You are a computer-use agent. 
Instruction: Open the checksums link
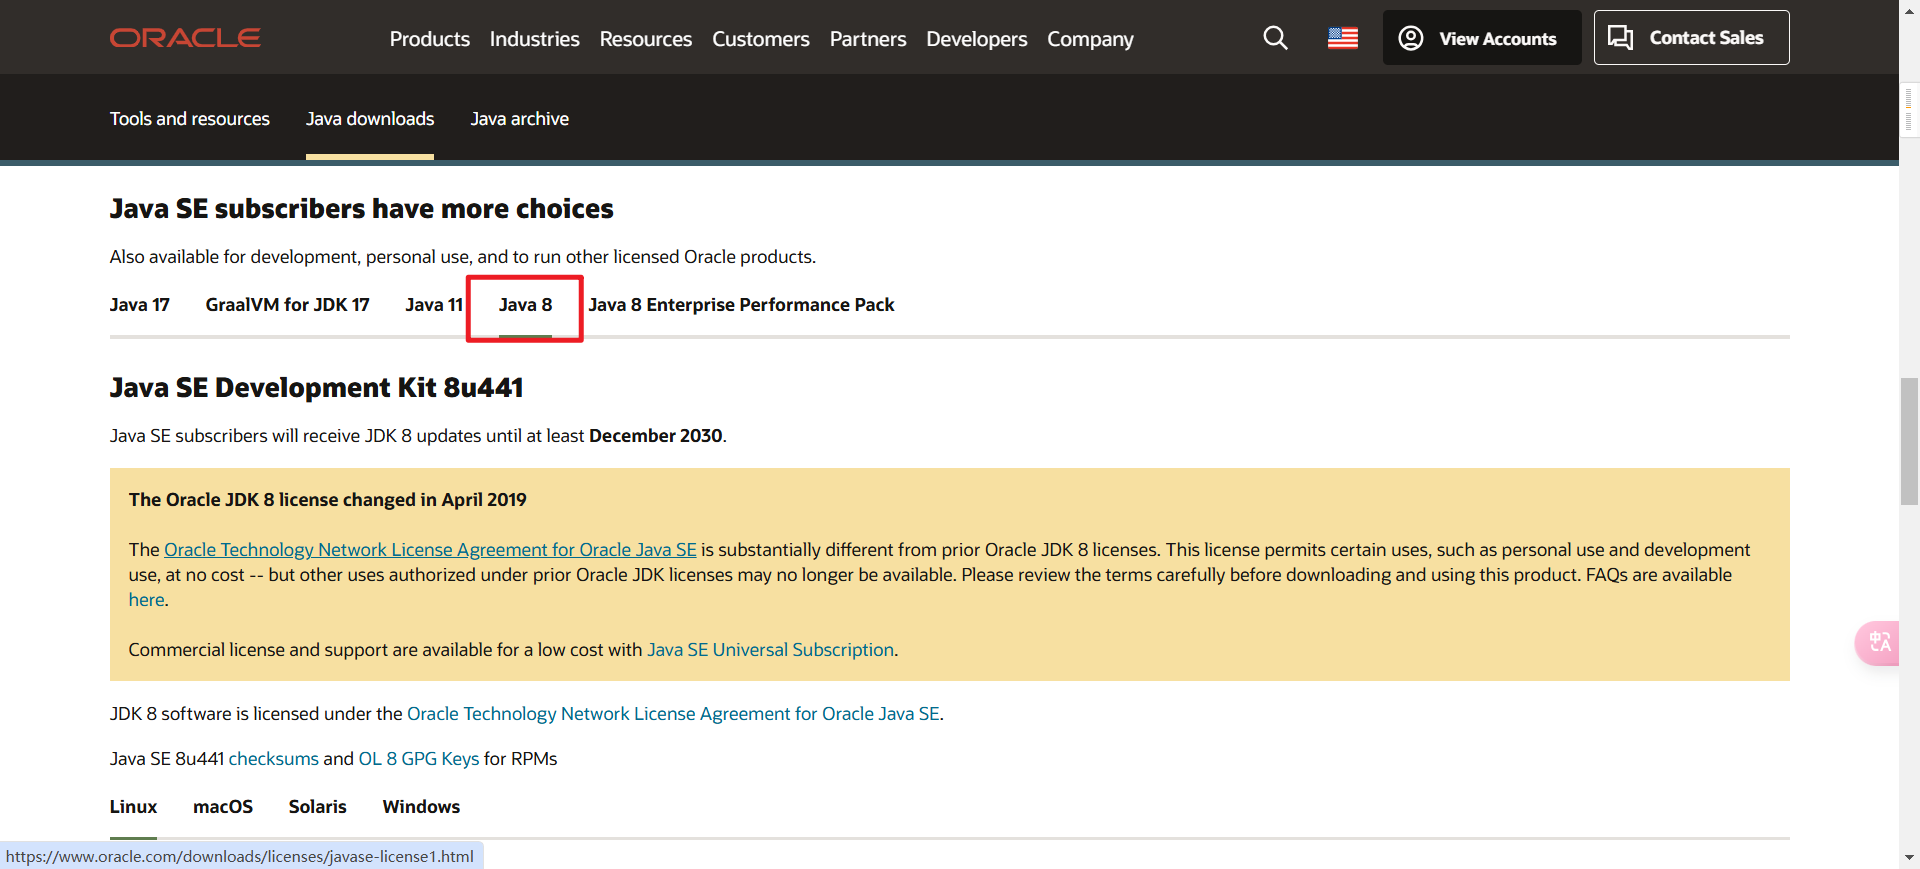273,759
